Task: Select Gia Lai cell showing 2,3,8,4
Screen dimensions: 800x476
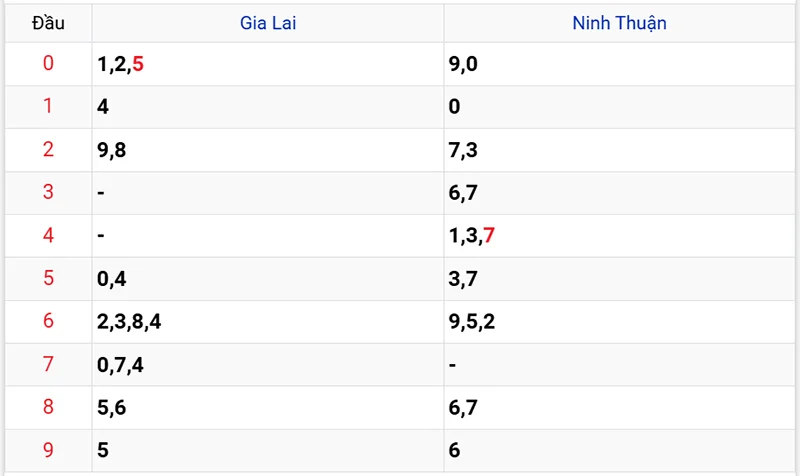Action: tap(129, 322)
